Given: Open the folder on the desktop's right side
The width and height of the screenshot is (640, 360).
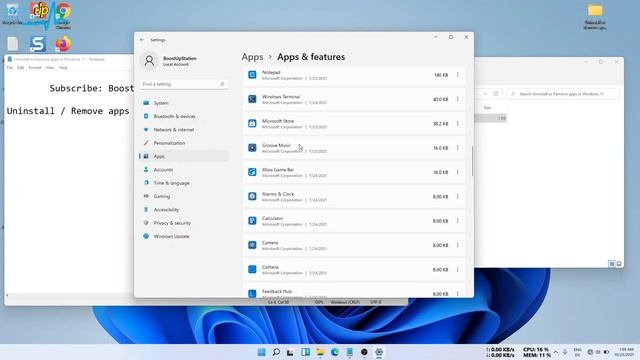Looking at the screenshot, I should coord(595,16).
